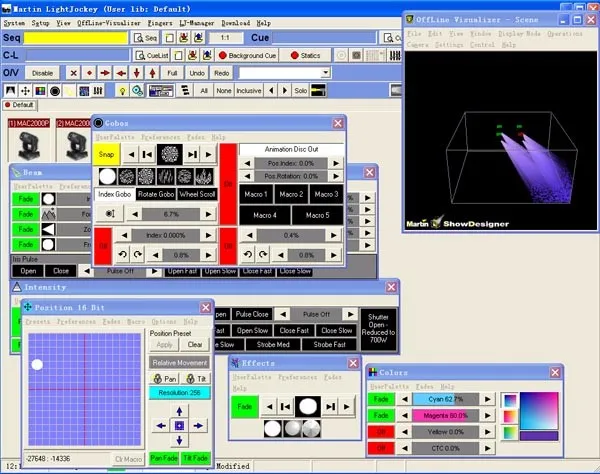Screen dimensions: 600x474
Task: Open the gobo control toolbar icon
Action: point(55,91)
